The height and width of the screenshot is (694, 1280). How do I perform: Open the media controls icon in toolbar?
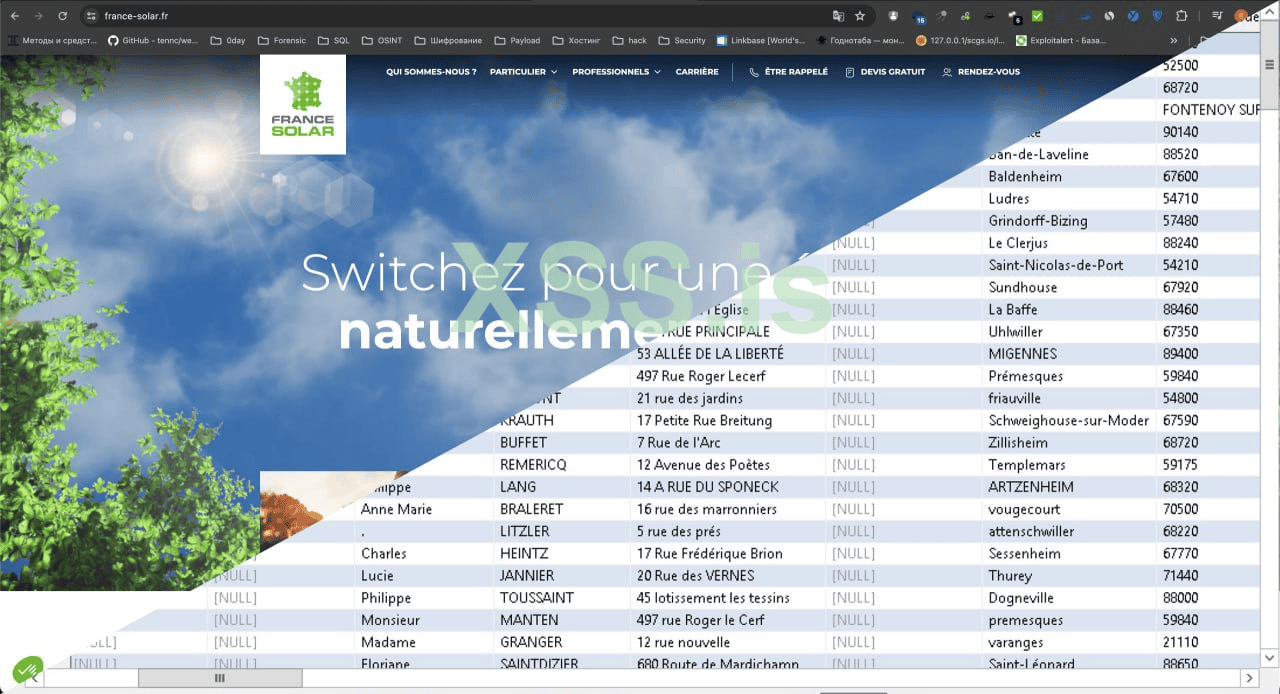tap(1217, 16)
